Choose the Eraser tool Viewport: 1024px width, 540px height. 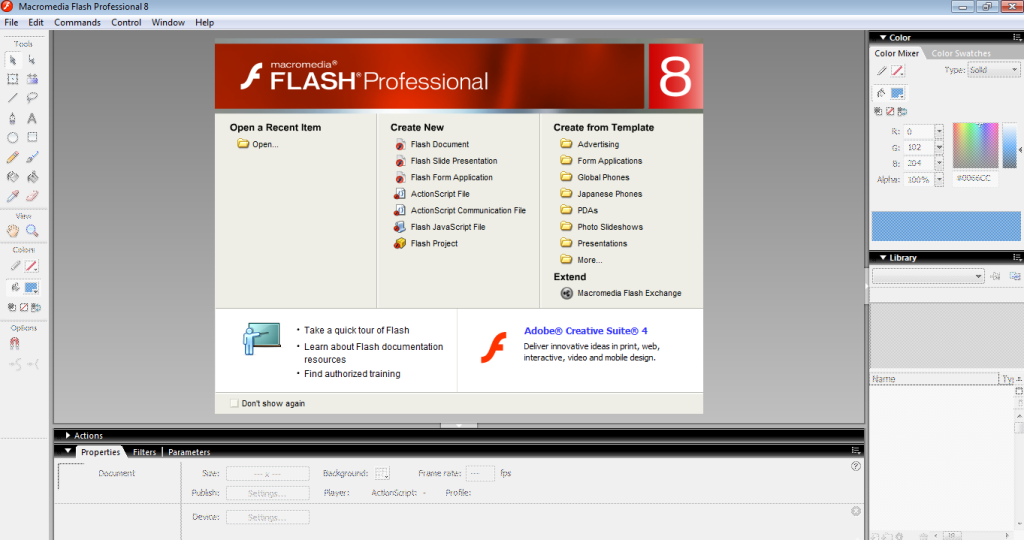pos(32,196)
